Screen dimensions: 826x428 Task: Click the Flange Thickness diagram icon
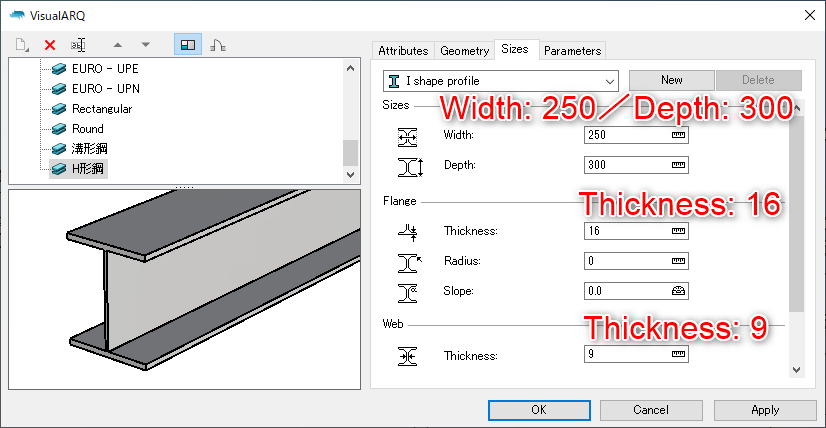point(408,232)
